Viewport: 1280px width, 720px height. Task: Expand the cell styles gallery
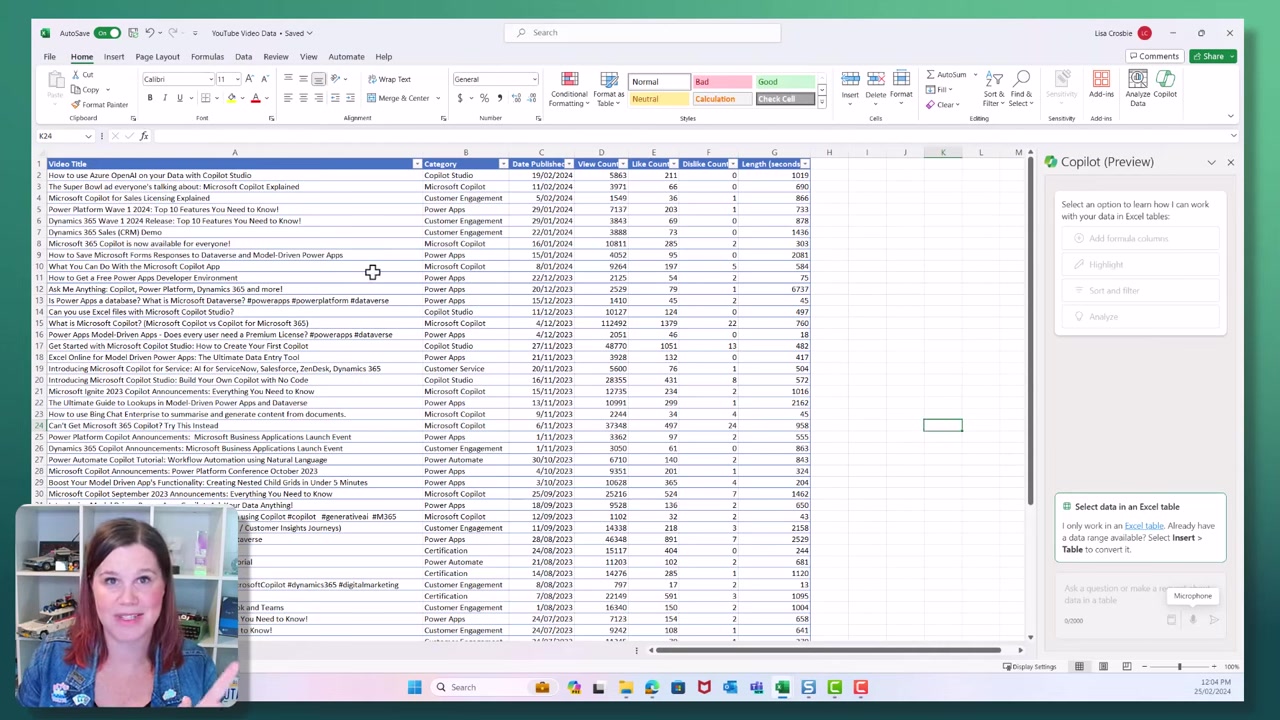[x=821, y=102]
